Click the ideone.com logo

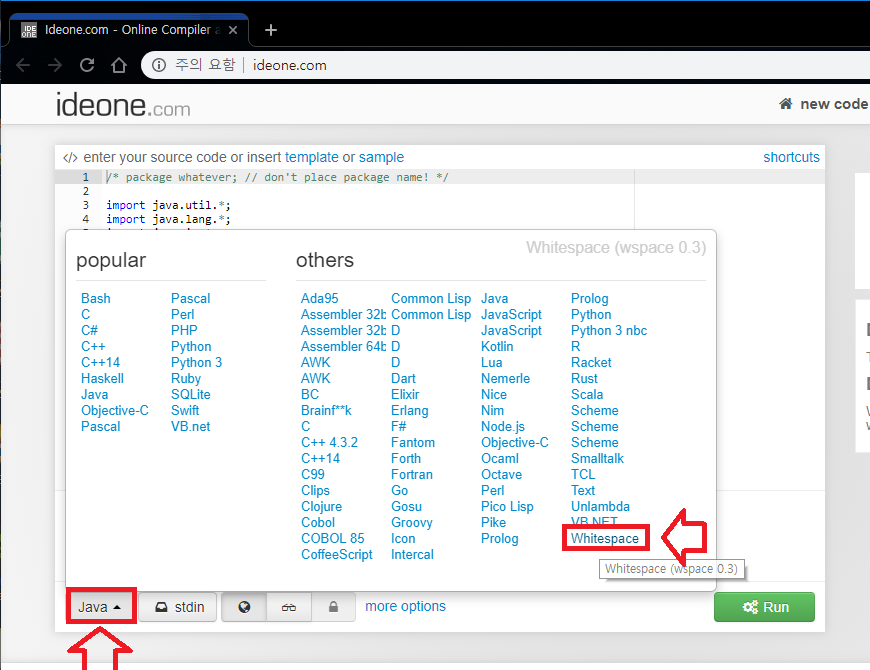(123, 105)
